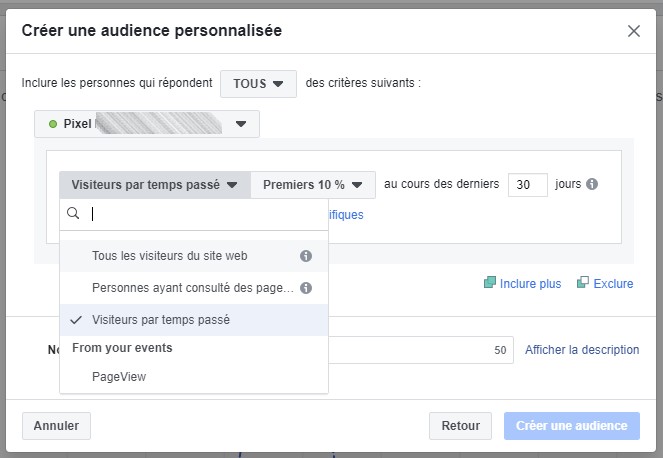Viewport: 663px width, 458px height.
Task: Click 'Afficher la description' link
Action: point(581,350)
